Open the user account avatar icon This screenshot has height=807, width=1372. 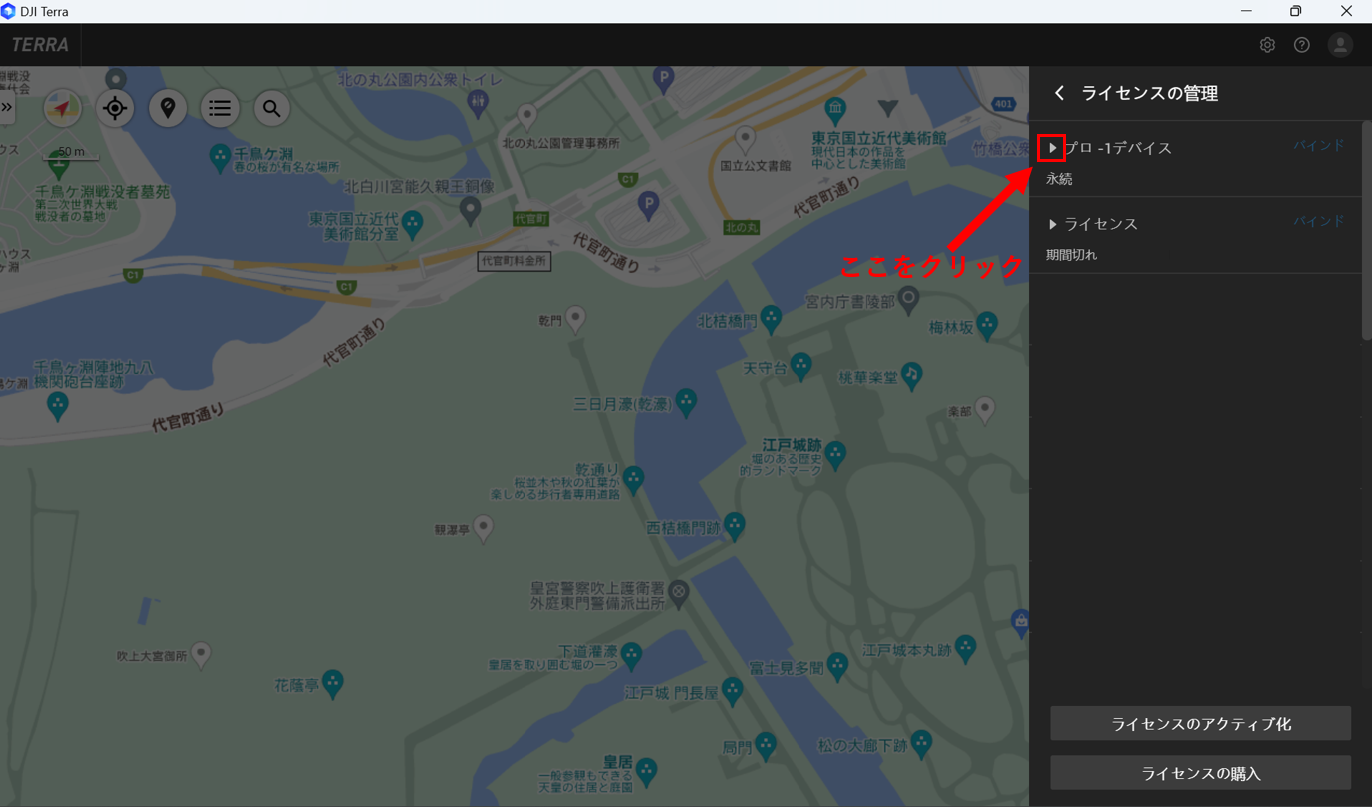(x=1340, y=45)
